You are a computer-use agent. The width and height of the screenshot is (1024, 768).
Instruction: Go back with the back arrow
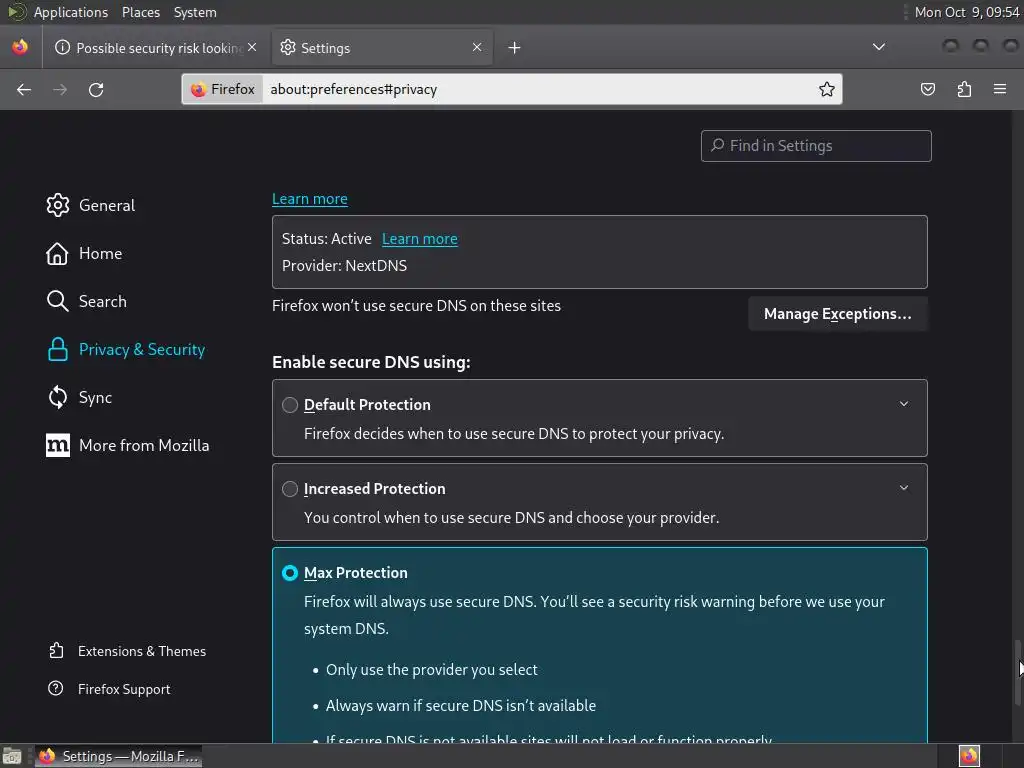coord(24,89)
